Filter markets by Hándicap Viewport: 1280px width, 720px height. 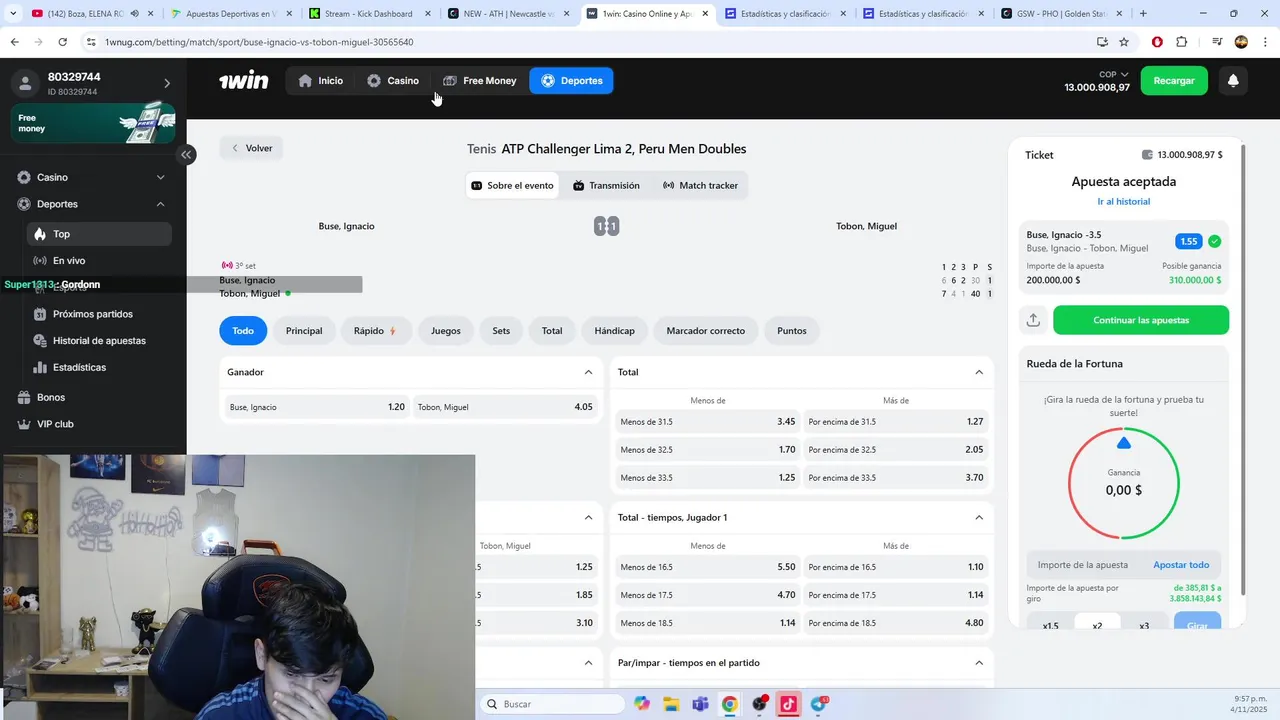[614, 331]
